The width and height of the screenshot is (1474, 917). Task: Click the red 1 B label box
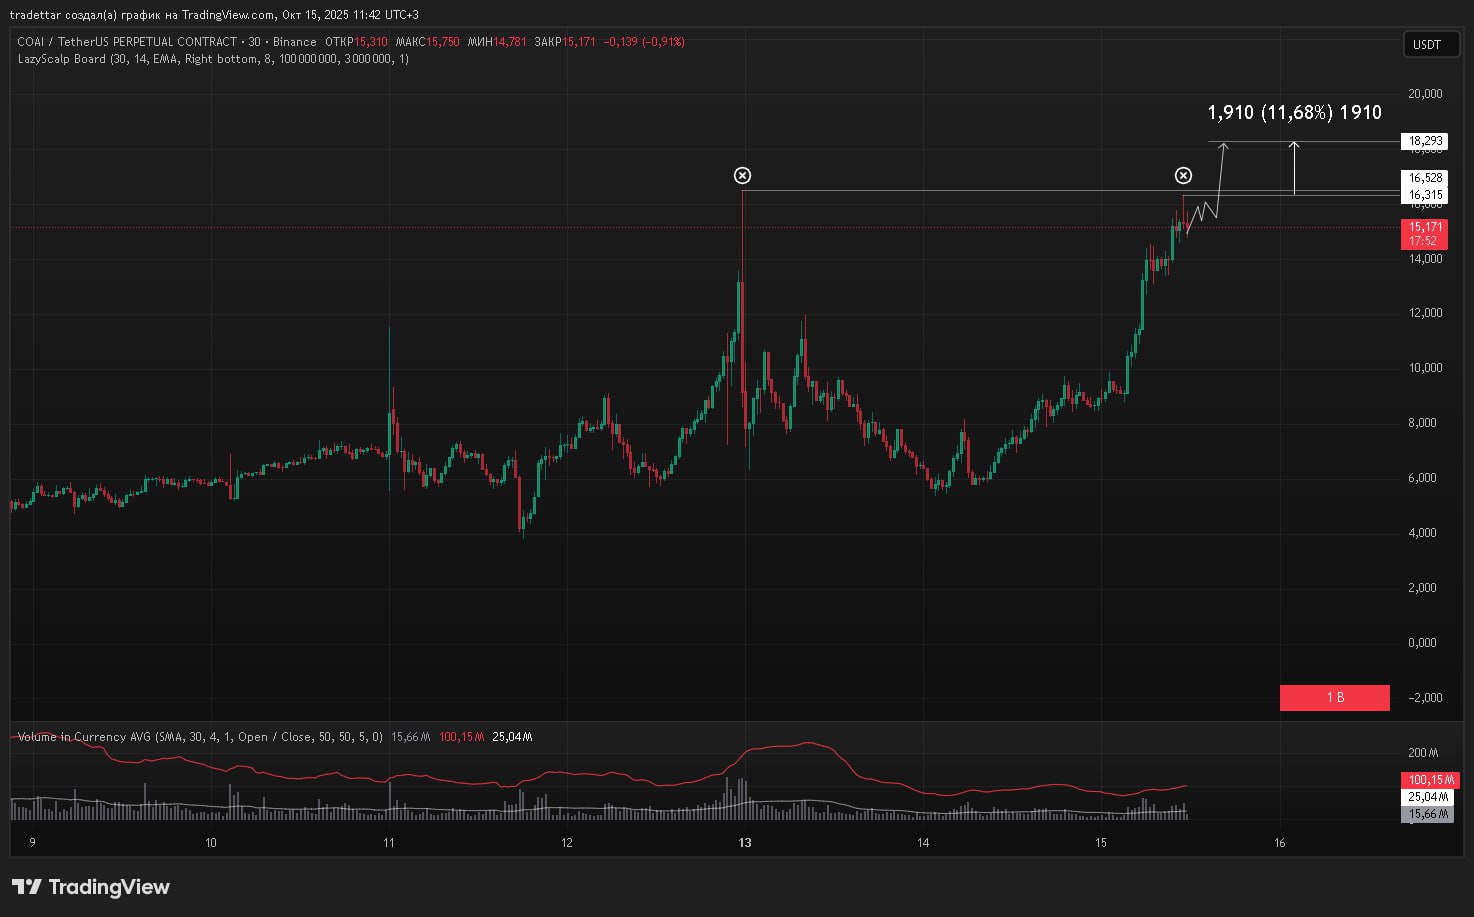click(x=1334, y=697)
